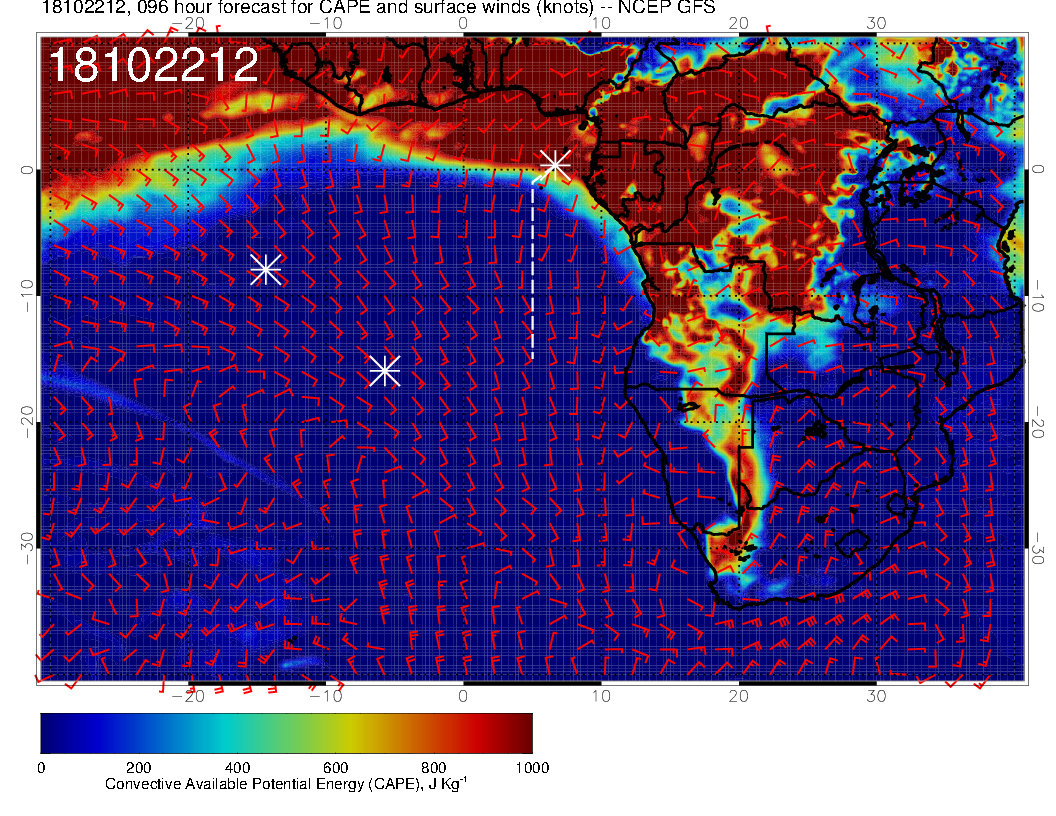This screenshot has height=816, width=1056.
Task: Click the large white 18102212 timestamp
Action: [x=153, y=66]
